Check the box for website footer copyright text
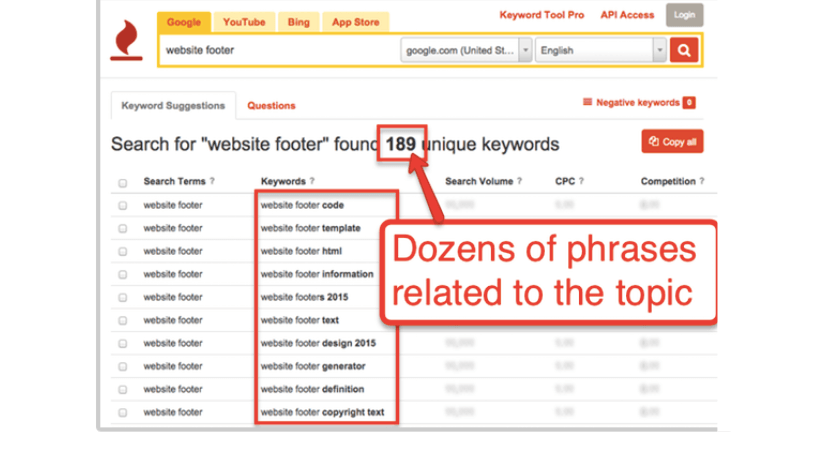The image size is (839, 473). pos(123,413)
